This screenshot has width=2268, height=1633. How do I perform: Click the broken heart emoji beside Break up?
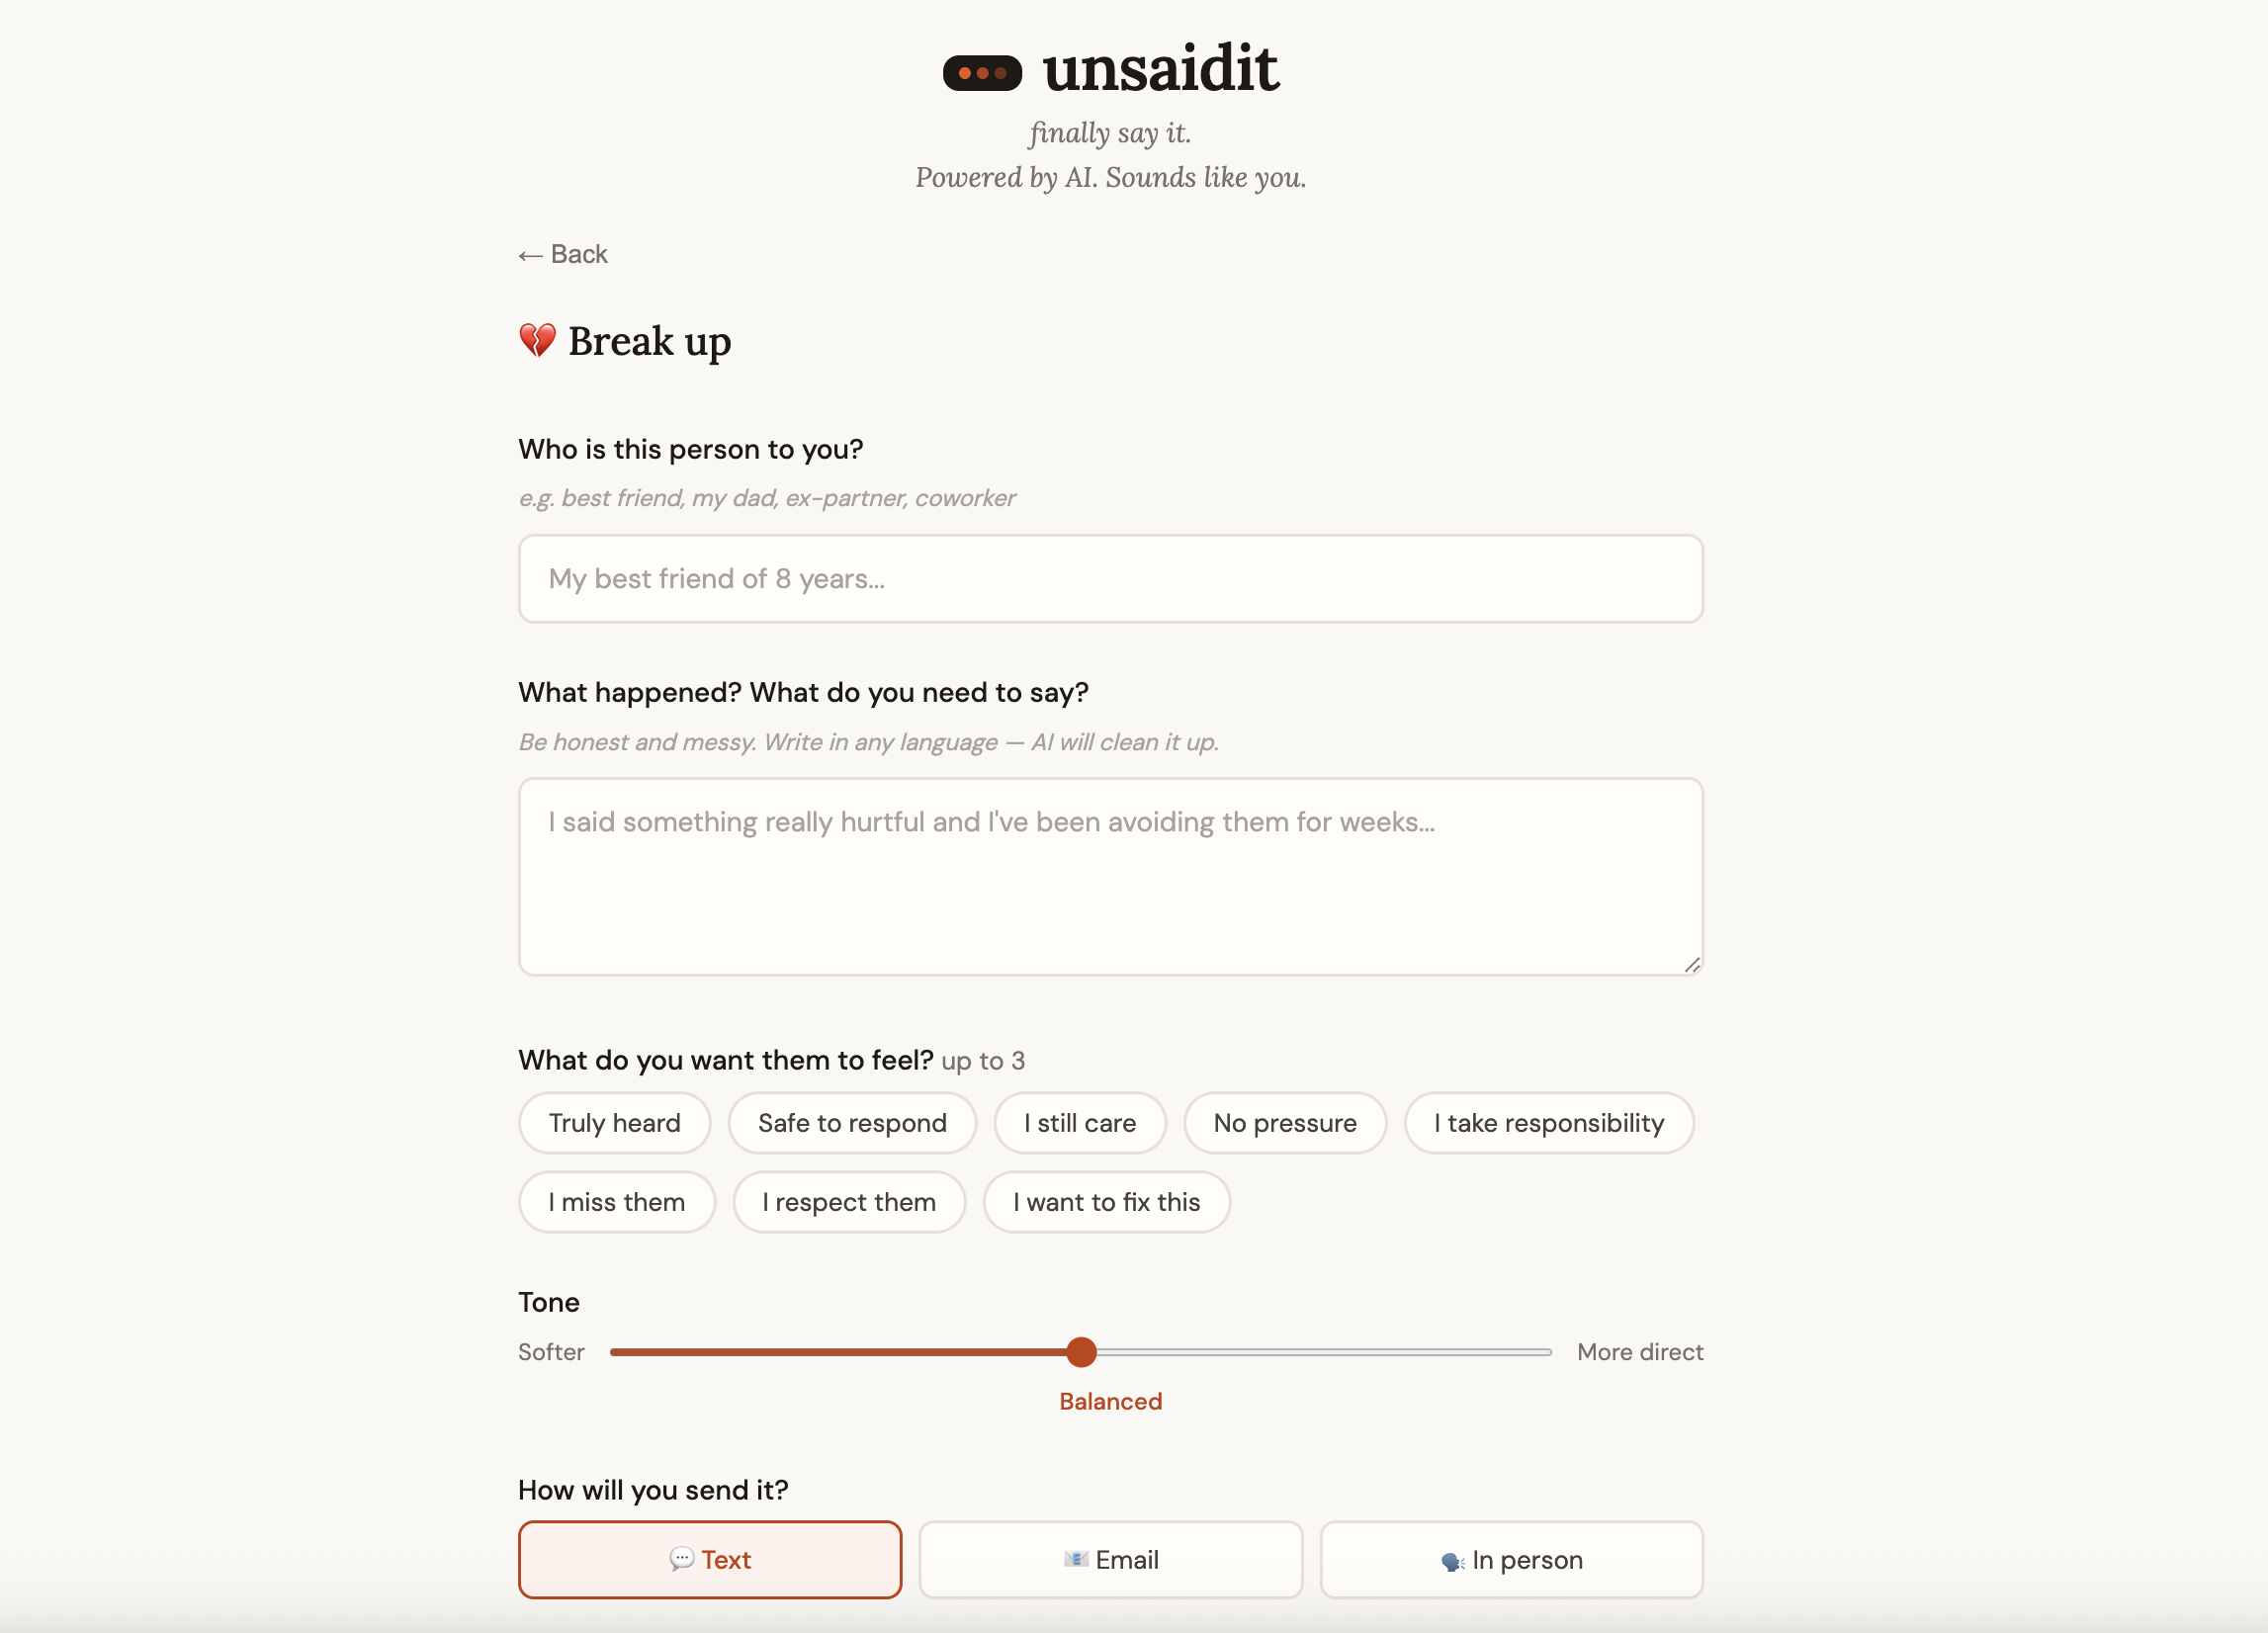pos(536,340)
